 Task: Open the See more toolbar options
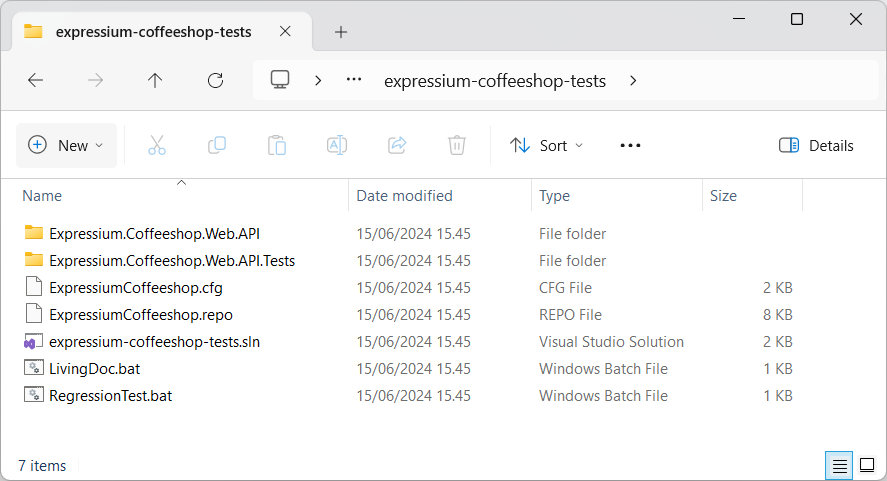[630, 145]
